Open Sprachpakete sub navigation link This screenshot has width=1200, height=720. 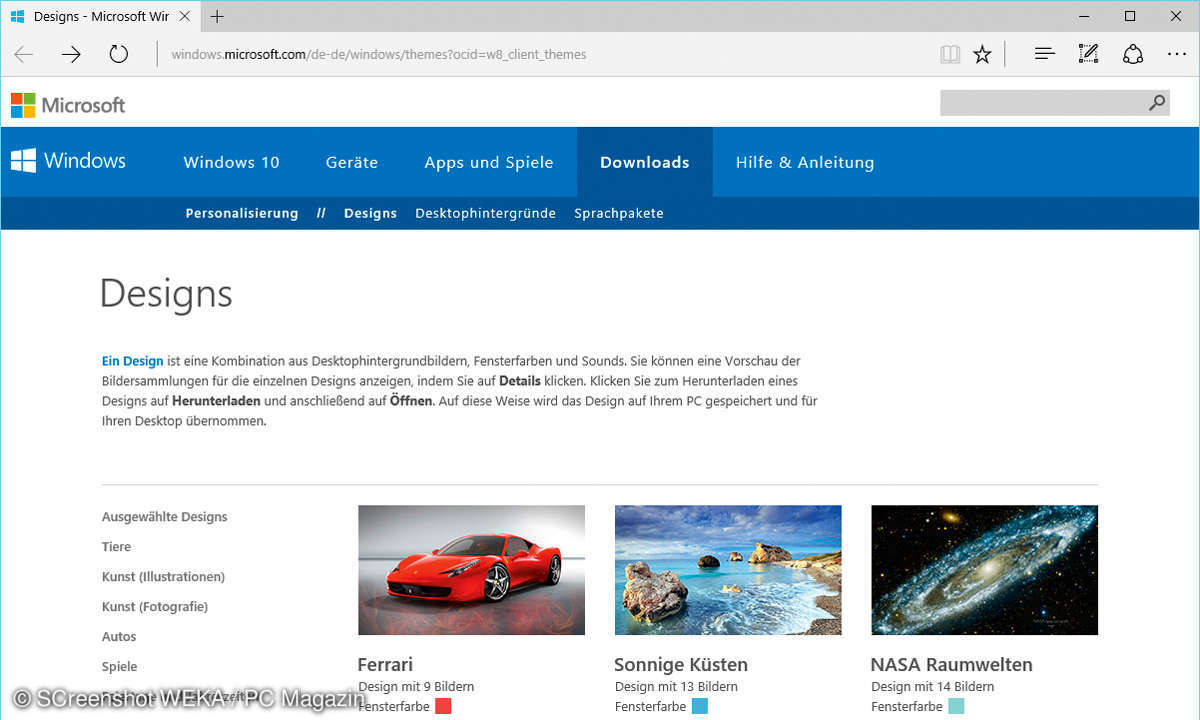pyautogui.click(x=619, y=213)
